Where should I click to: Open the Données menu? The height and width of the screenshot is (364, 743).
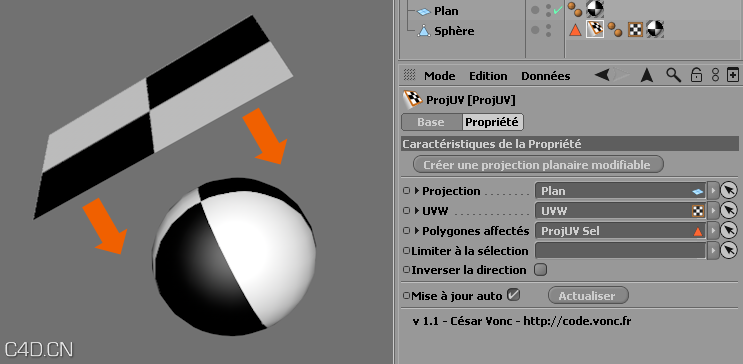click(545, 76)
